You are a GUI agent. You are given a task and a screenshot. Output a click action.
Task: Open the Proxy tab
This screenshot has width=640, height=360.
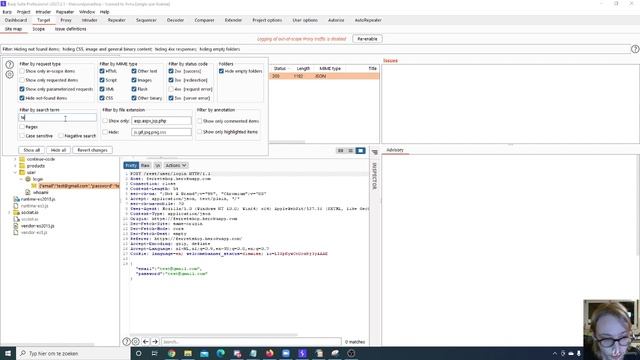click(66, 20)
